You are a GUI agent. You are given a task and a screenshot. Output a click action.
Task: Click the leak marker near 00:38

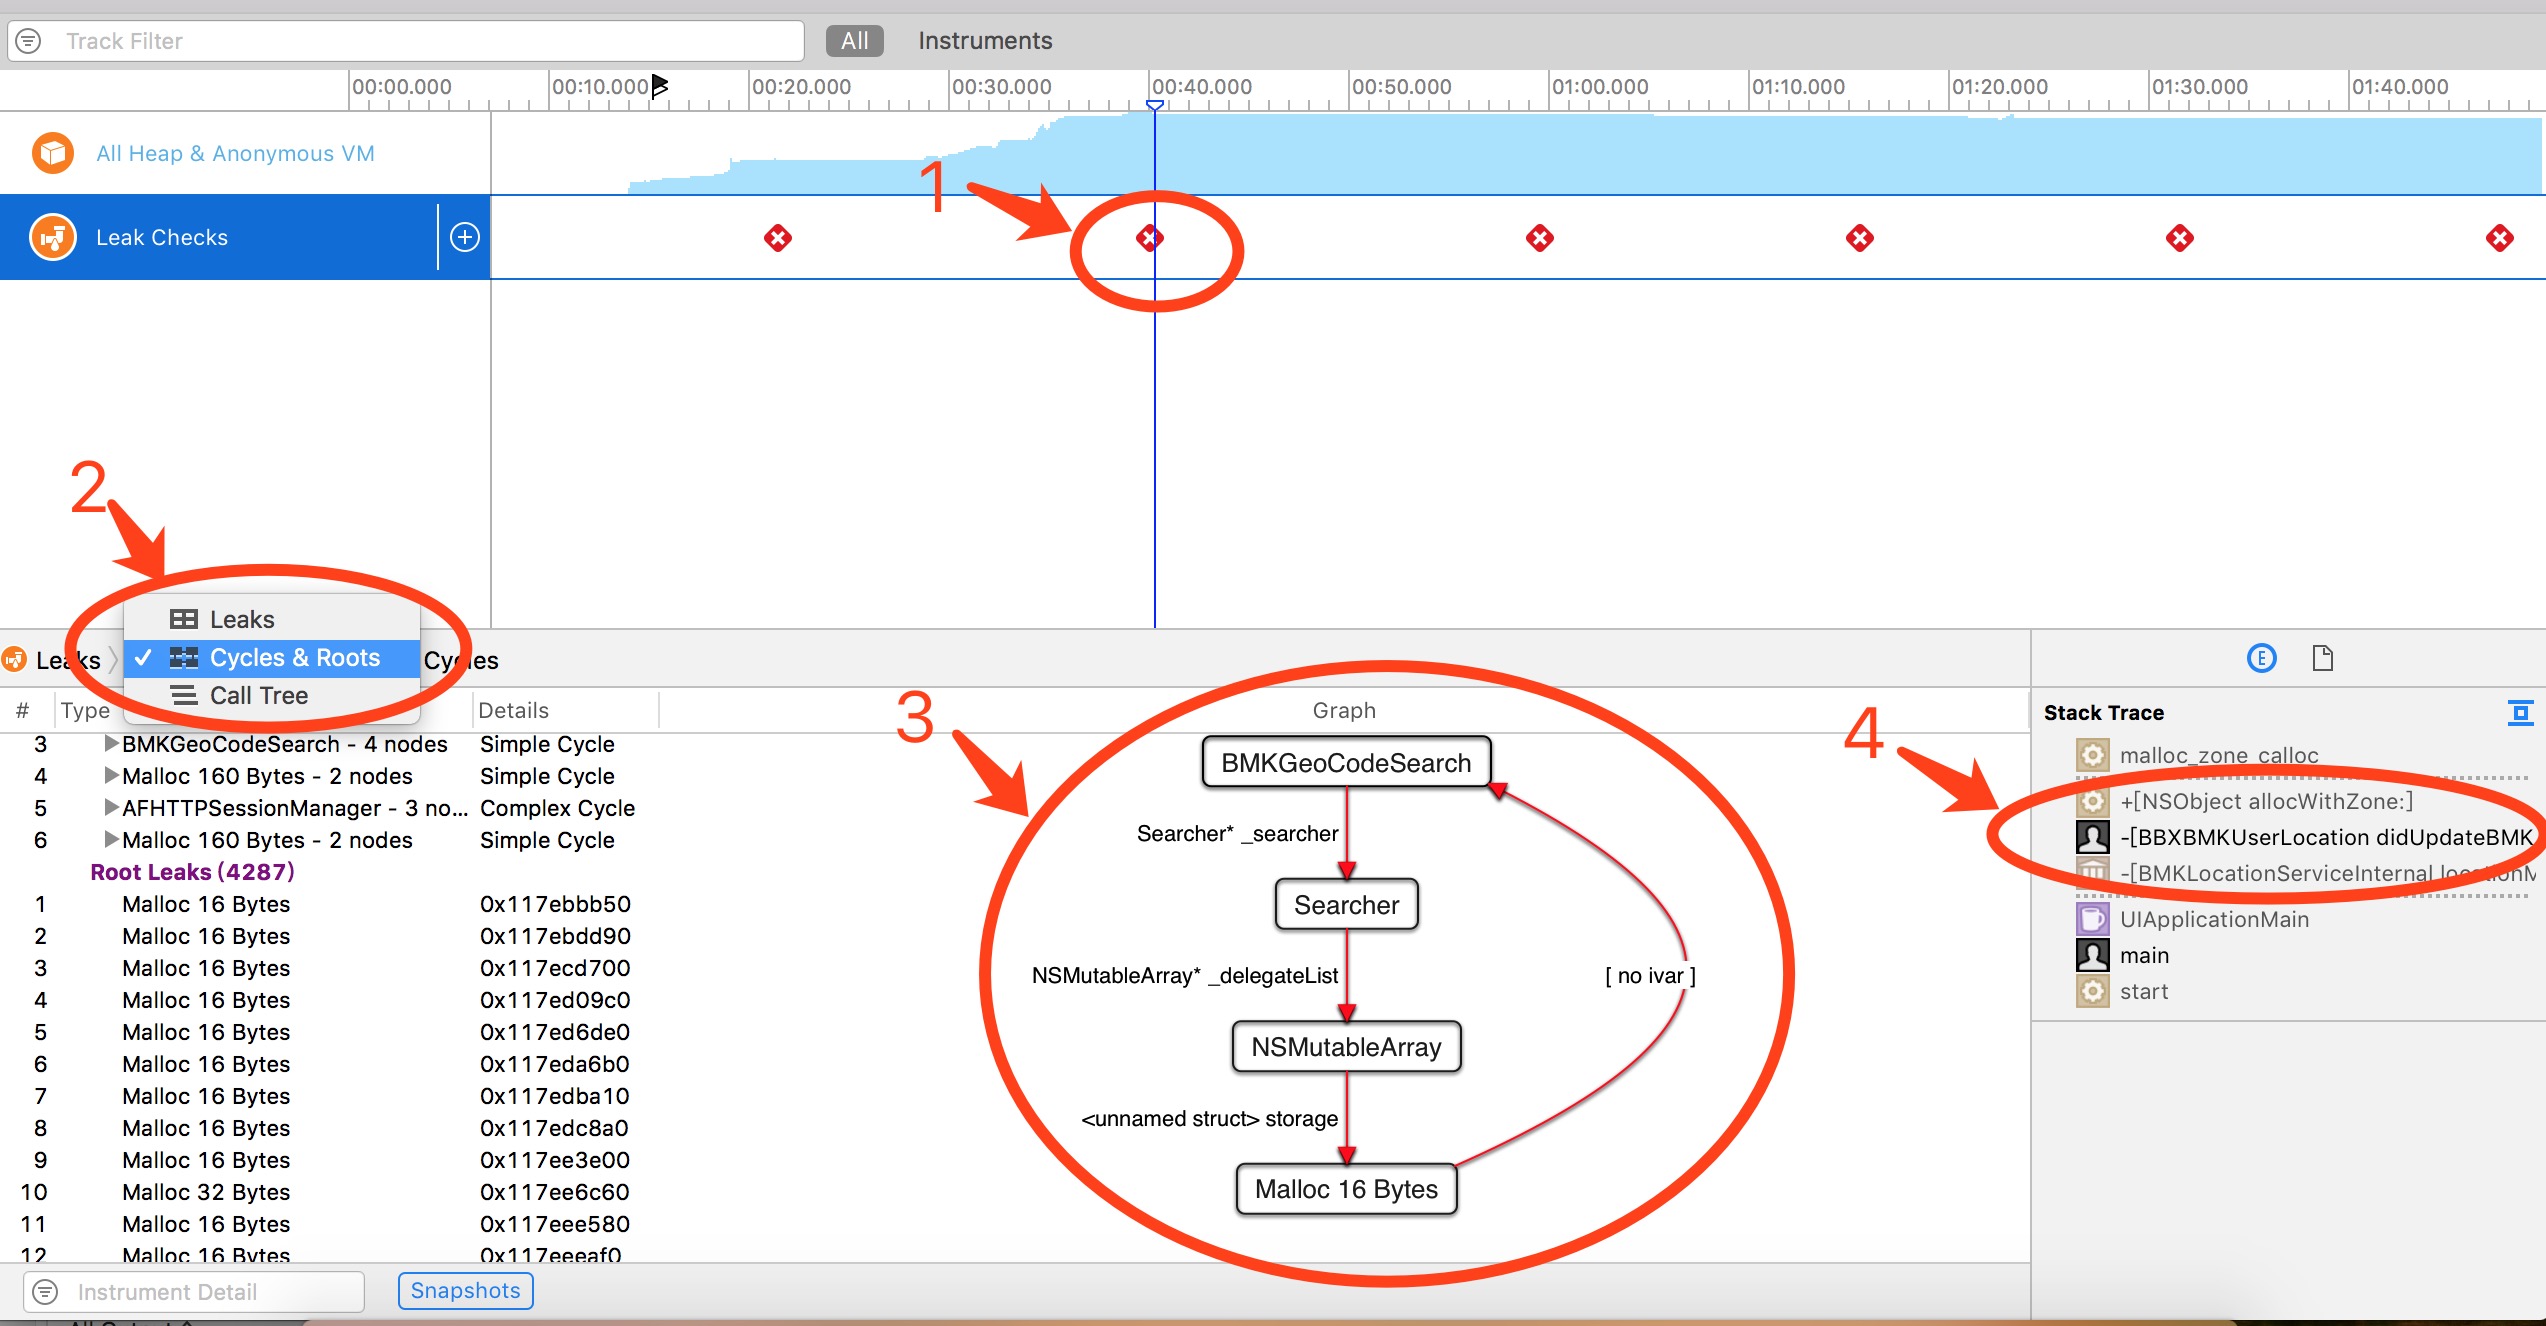click(1150, 238)
